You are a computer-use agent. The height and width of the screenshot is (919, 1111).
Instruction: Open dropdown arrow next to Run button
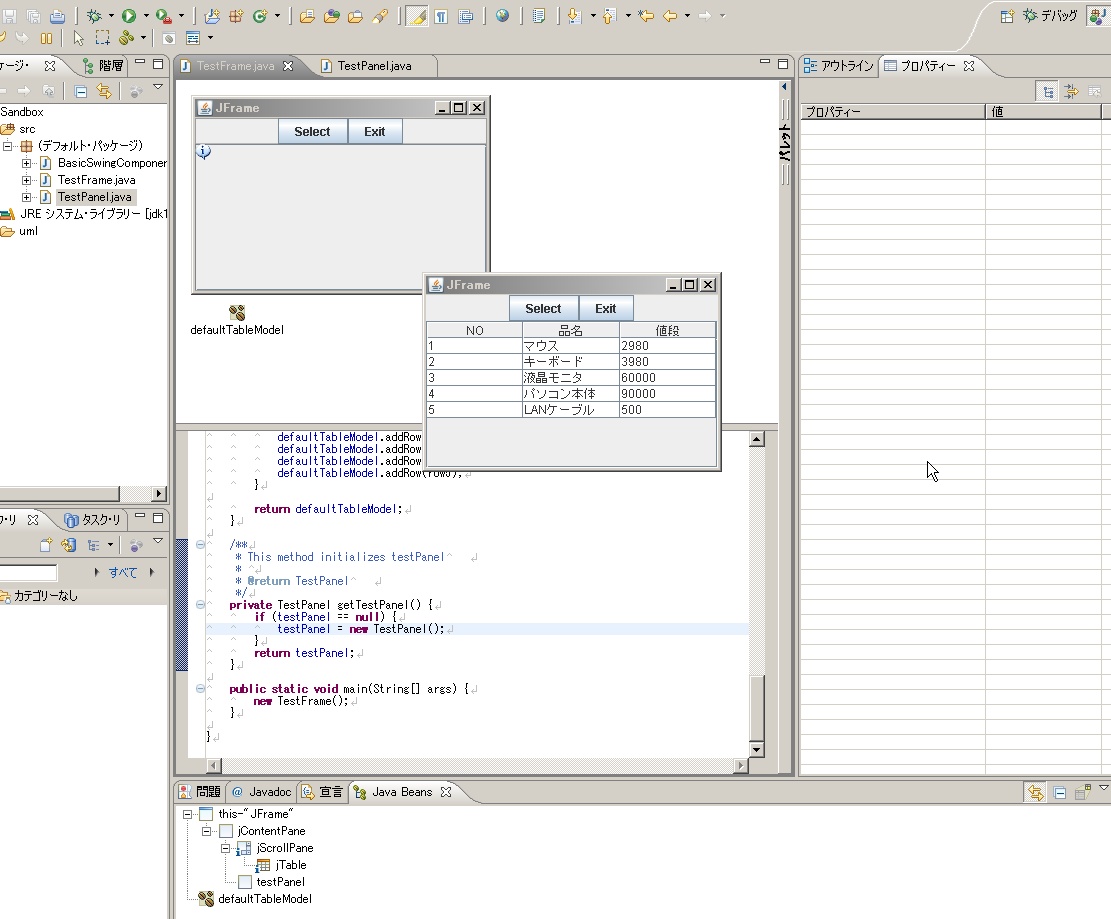point(146,16)
